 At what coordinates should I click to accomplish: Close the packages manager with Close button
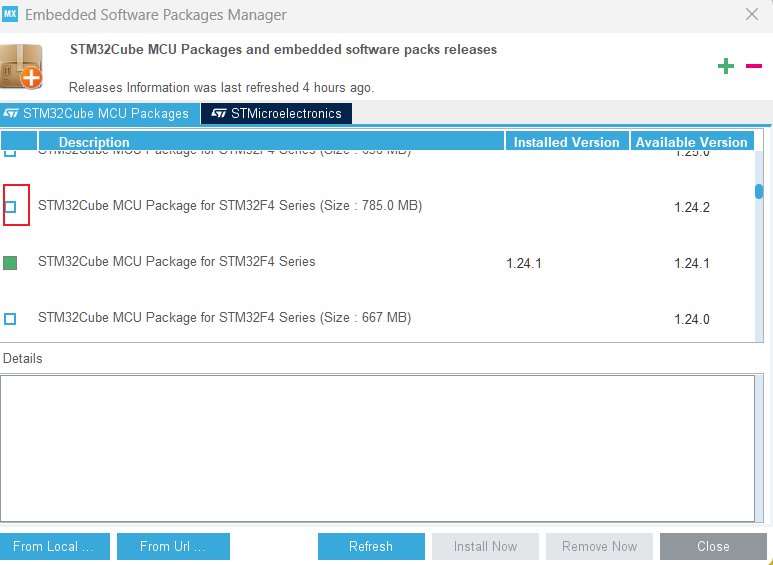click(x=713, y=546)
